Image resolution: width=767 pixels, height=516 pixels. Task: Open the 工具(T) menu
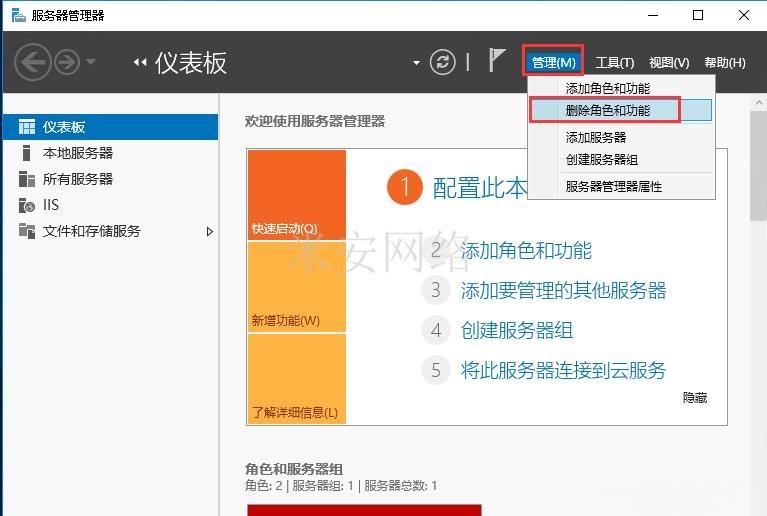pos(615,63)
